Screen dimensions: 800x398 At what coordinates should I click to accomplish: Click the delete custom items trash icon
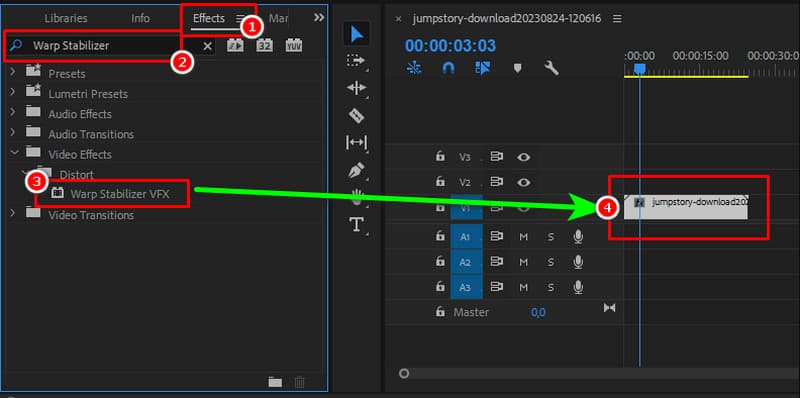coord(300,382)
